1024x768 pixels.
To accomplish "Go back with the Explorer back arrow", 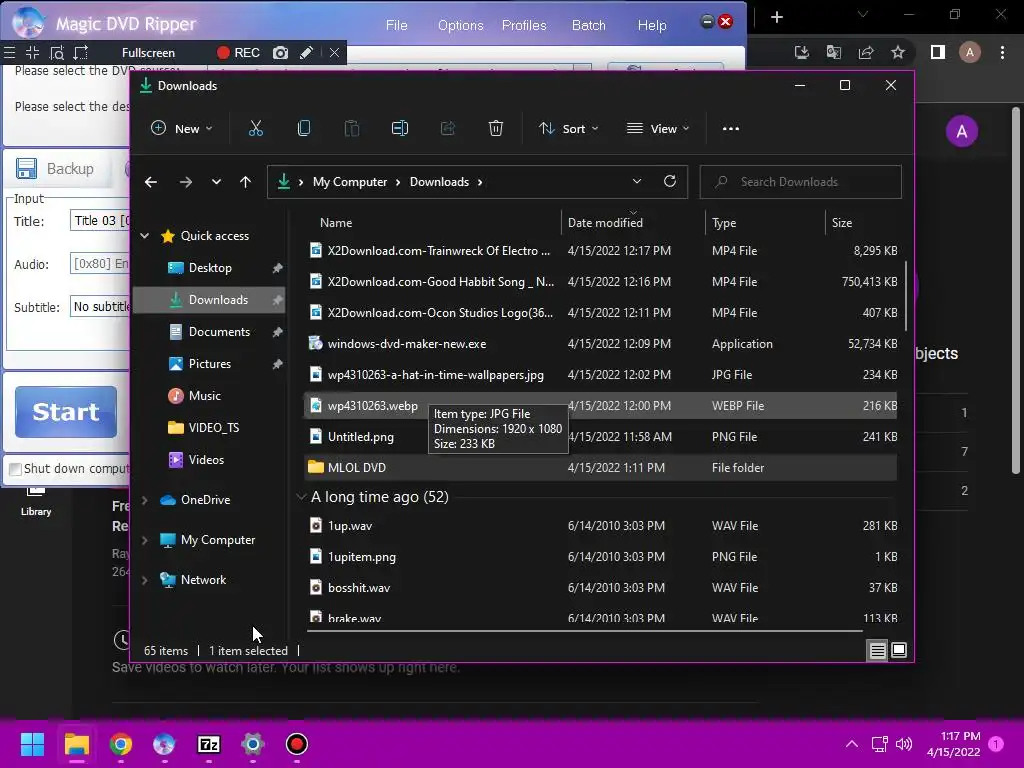I will [x=151, y=182].
